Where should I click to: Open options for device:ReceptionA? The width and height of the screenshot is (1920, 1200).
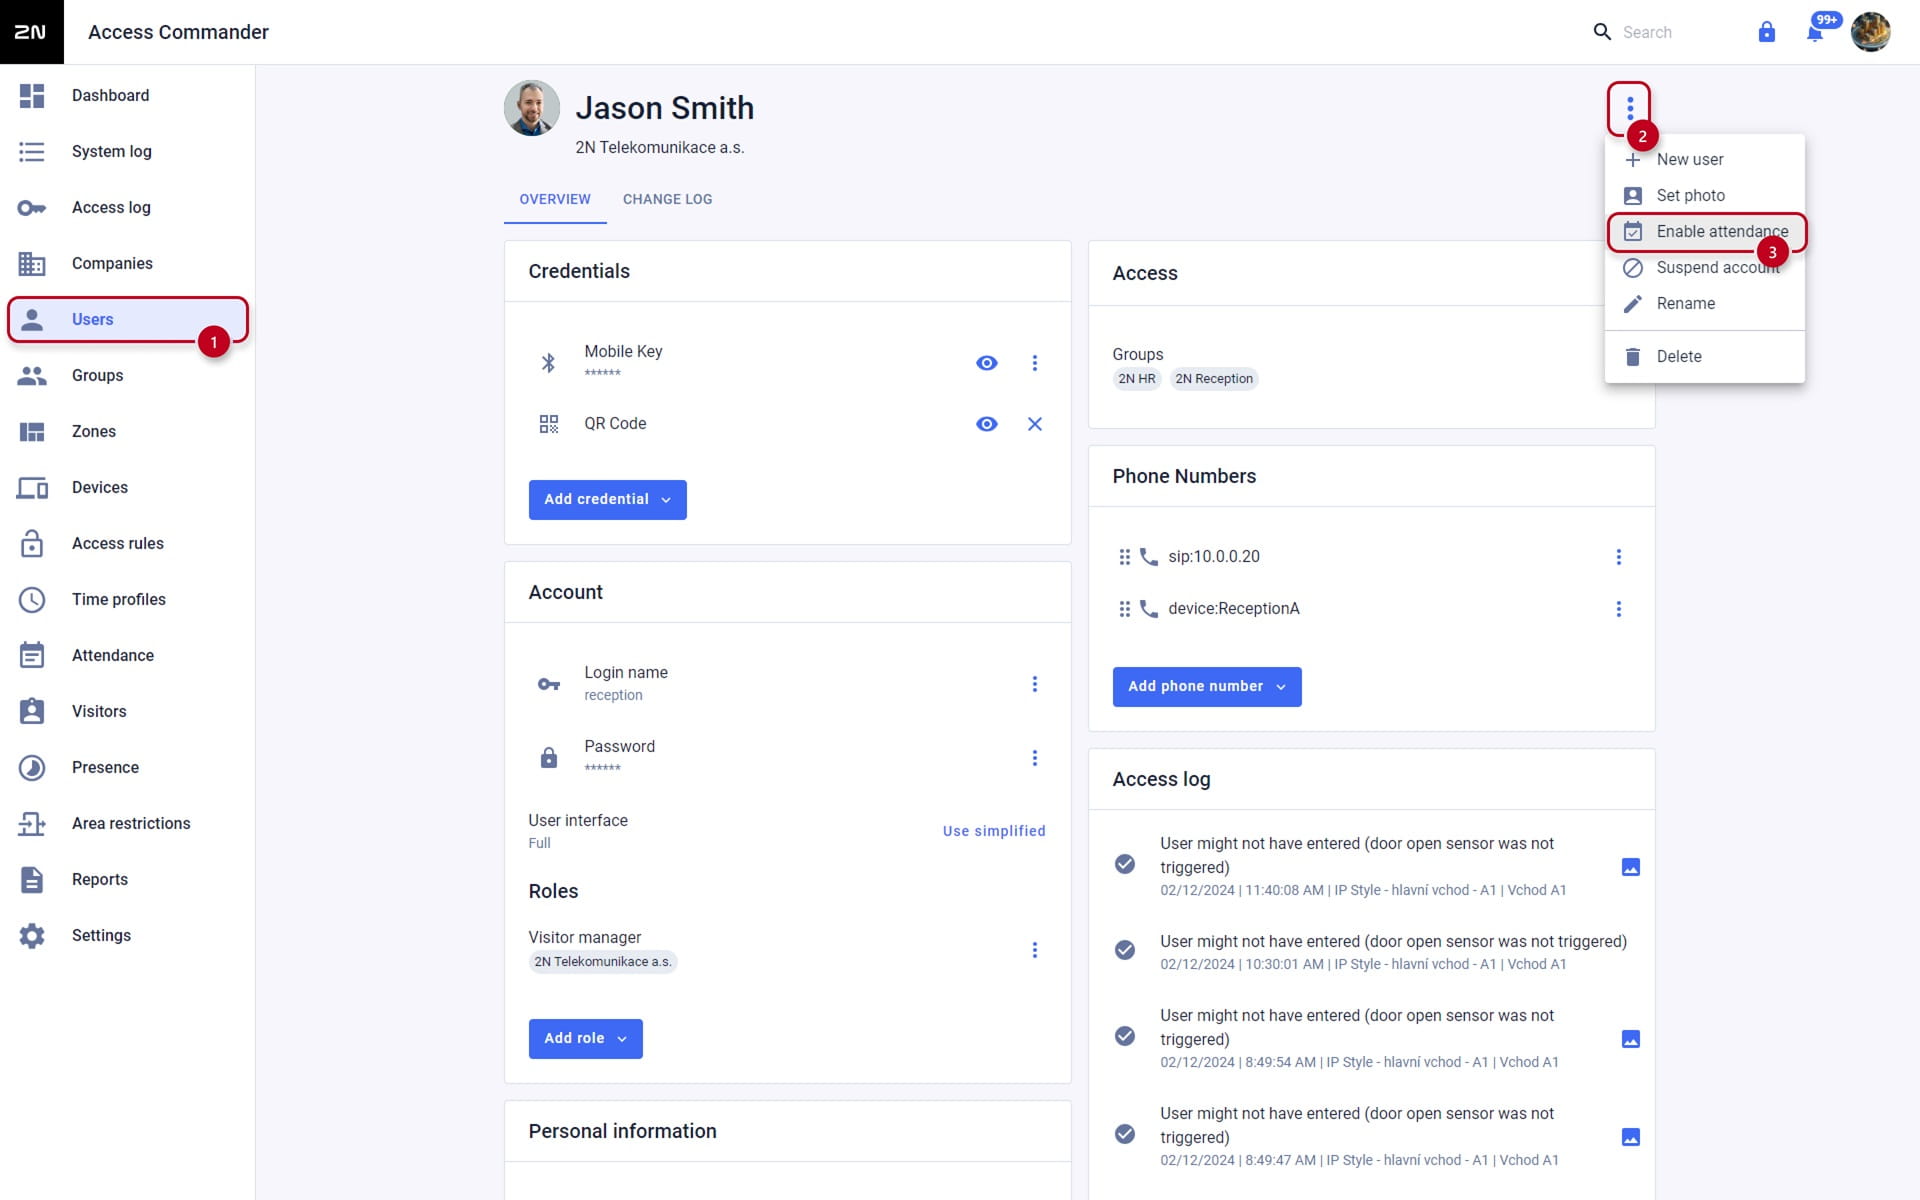point(1619,609)
